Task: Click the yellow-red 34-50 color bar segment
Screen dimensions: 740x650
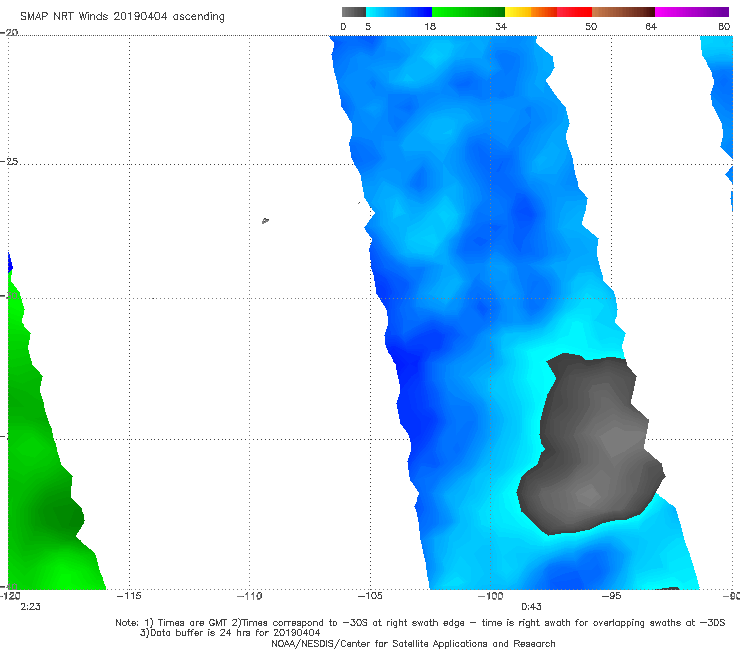Action: (x=548, y=12)
